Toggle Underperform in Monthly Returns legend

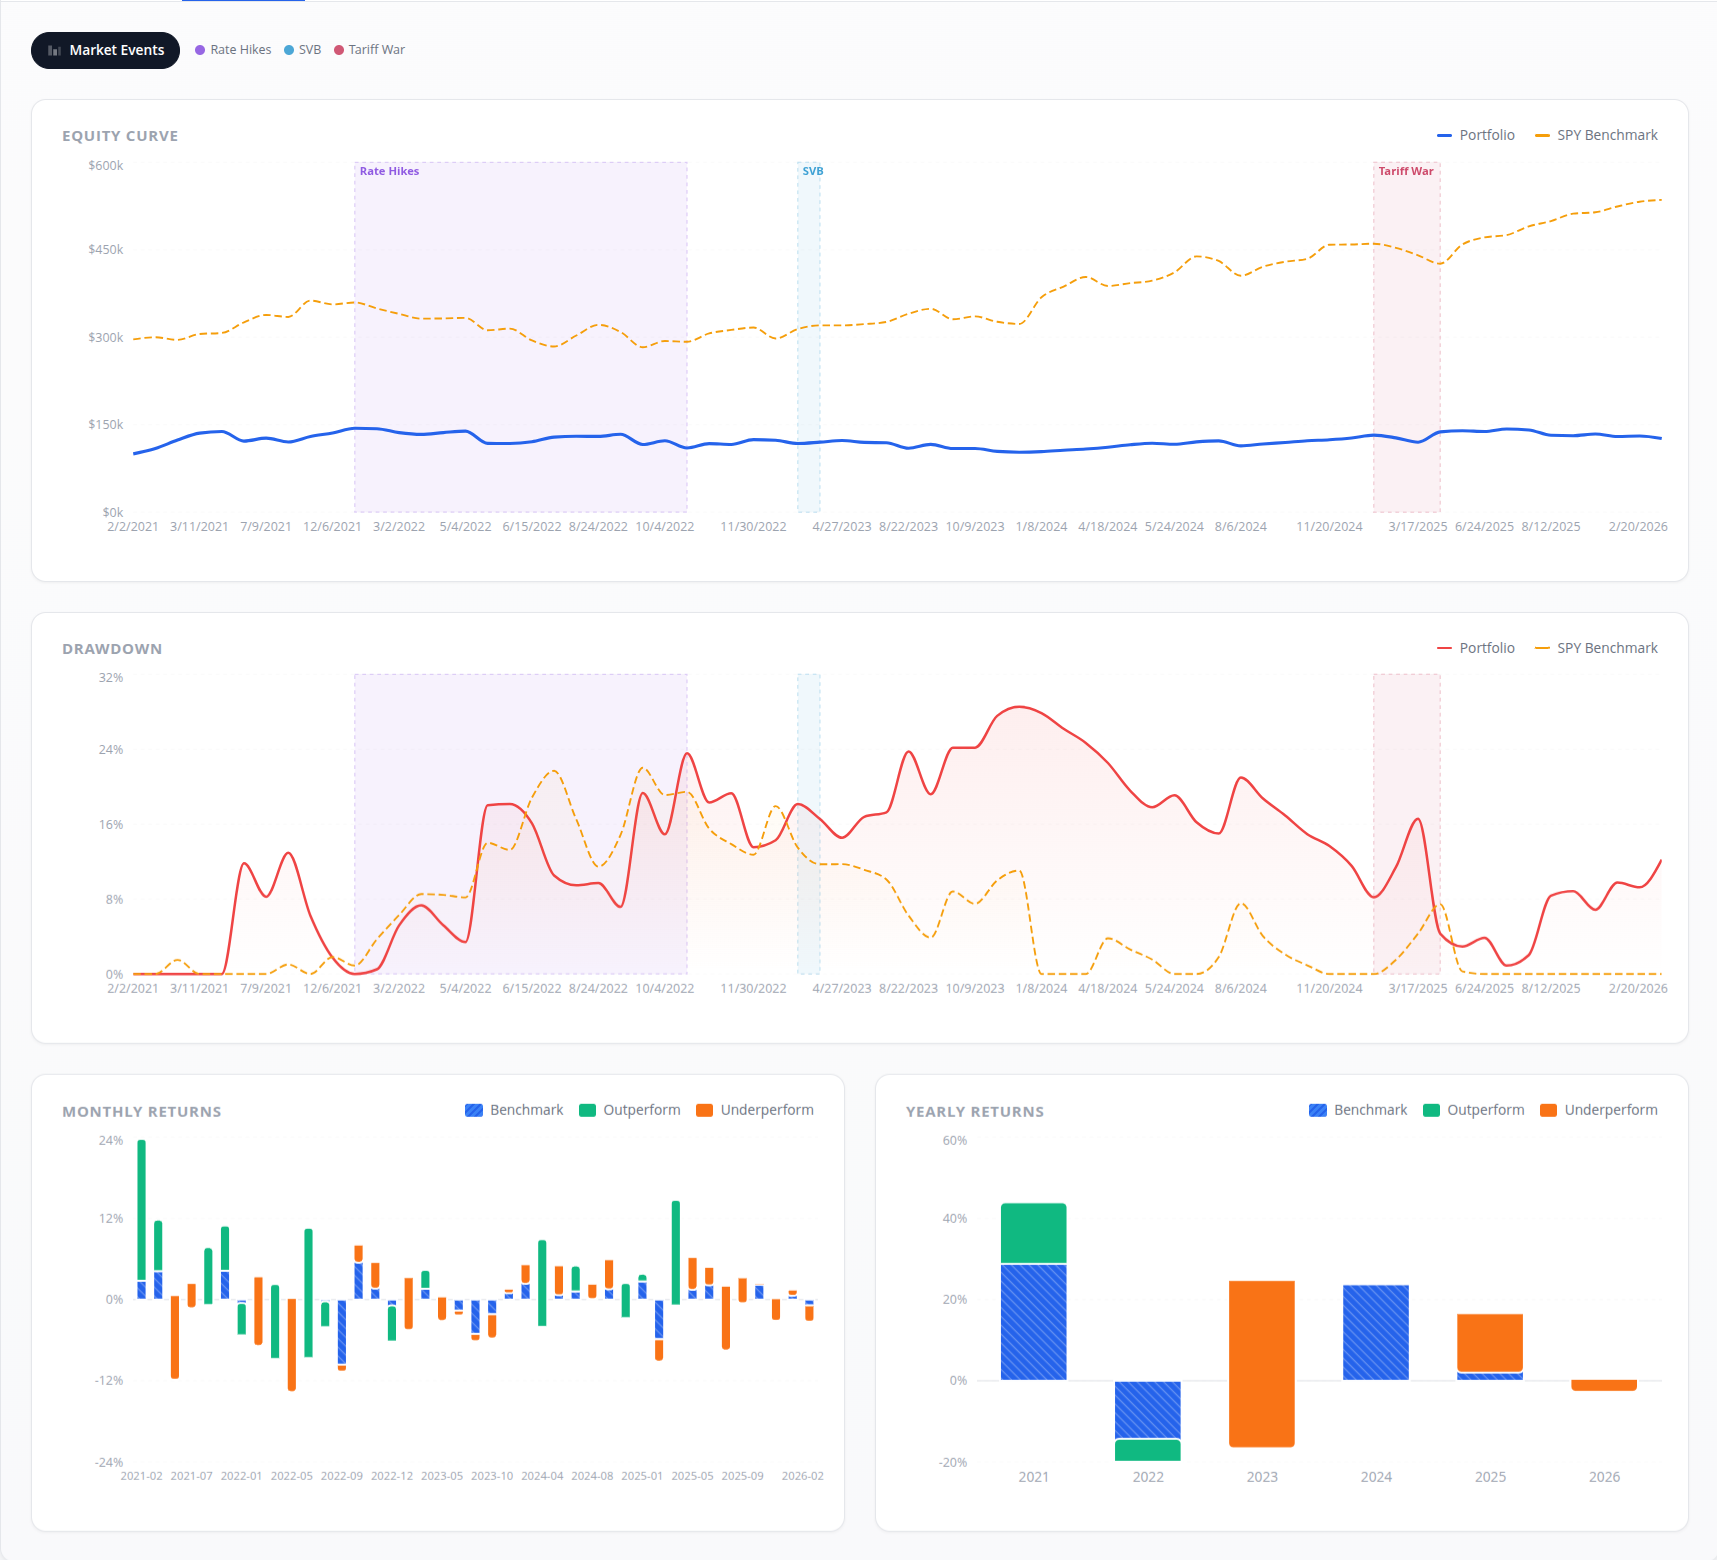[x=755, y=1110]
